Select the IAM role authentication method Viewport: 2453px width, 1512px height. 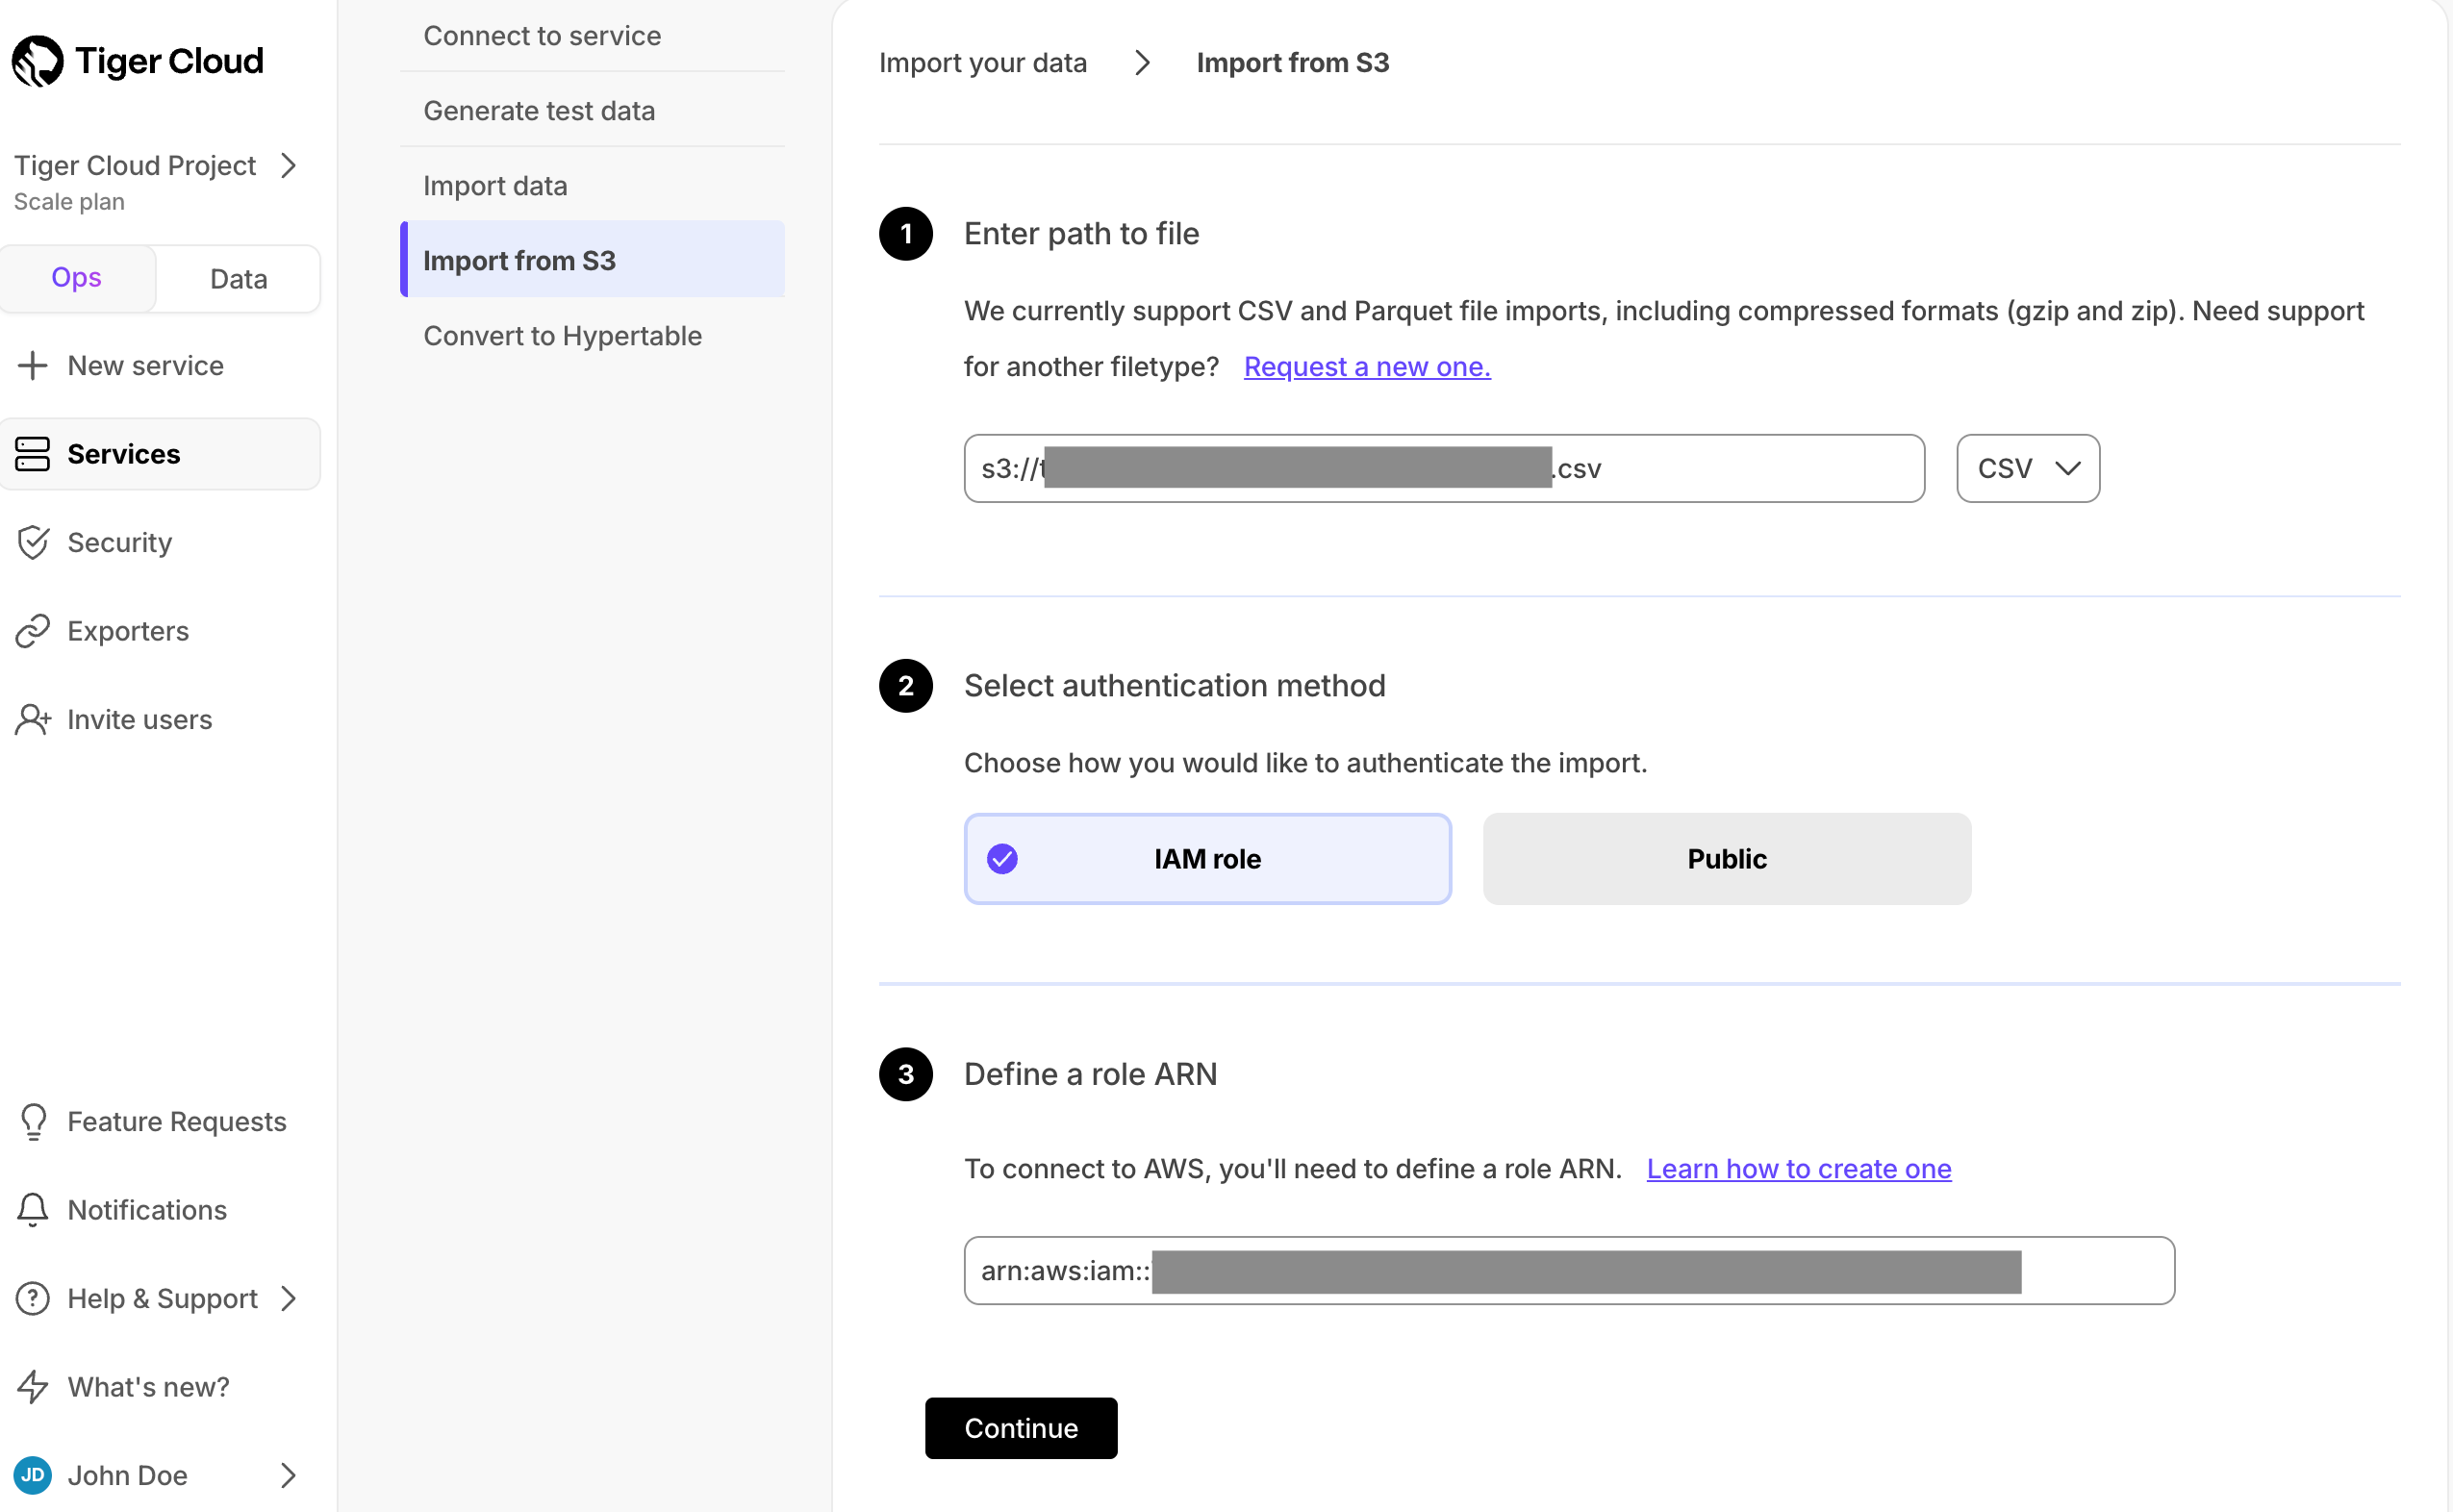tap(1207, 858)
